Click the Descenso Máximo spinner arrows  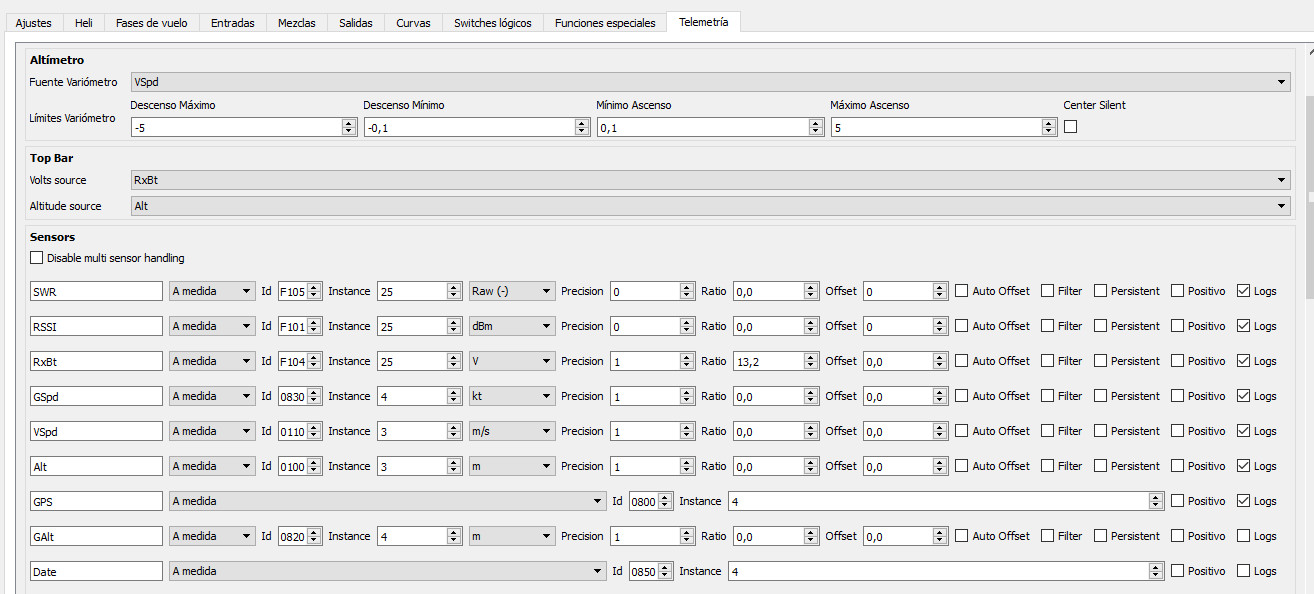coord(349,127)
